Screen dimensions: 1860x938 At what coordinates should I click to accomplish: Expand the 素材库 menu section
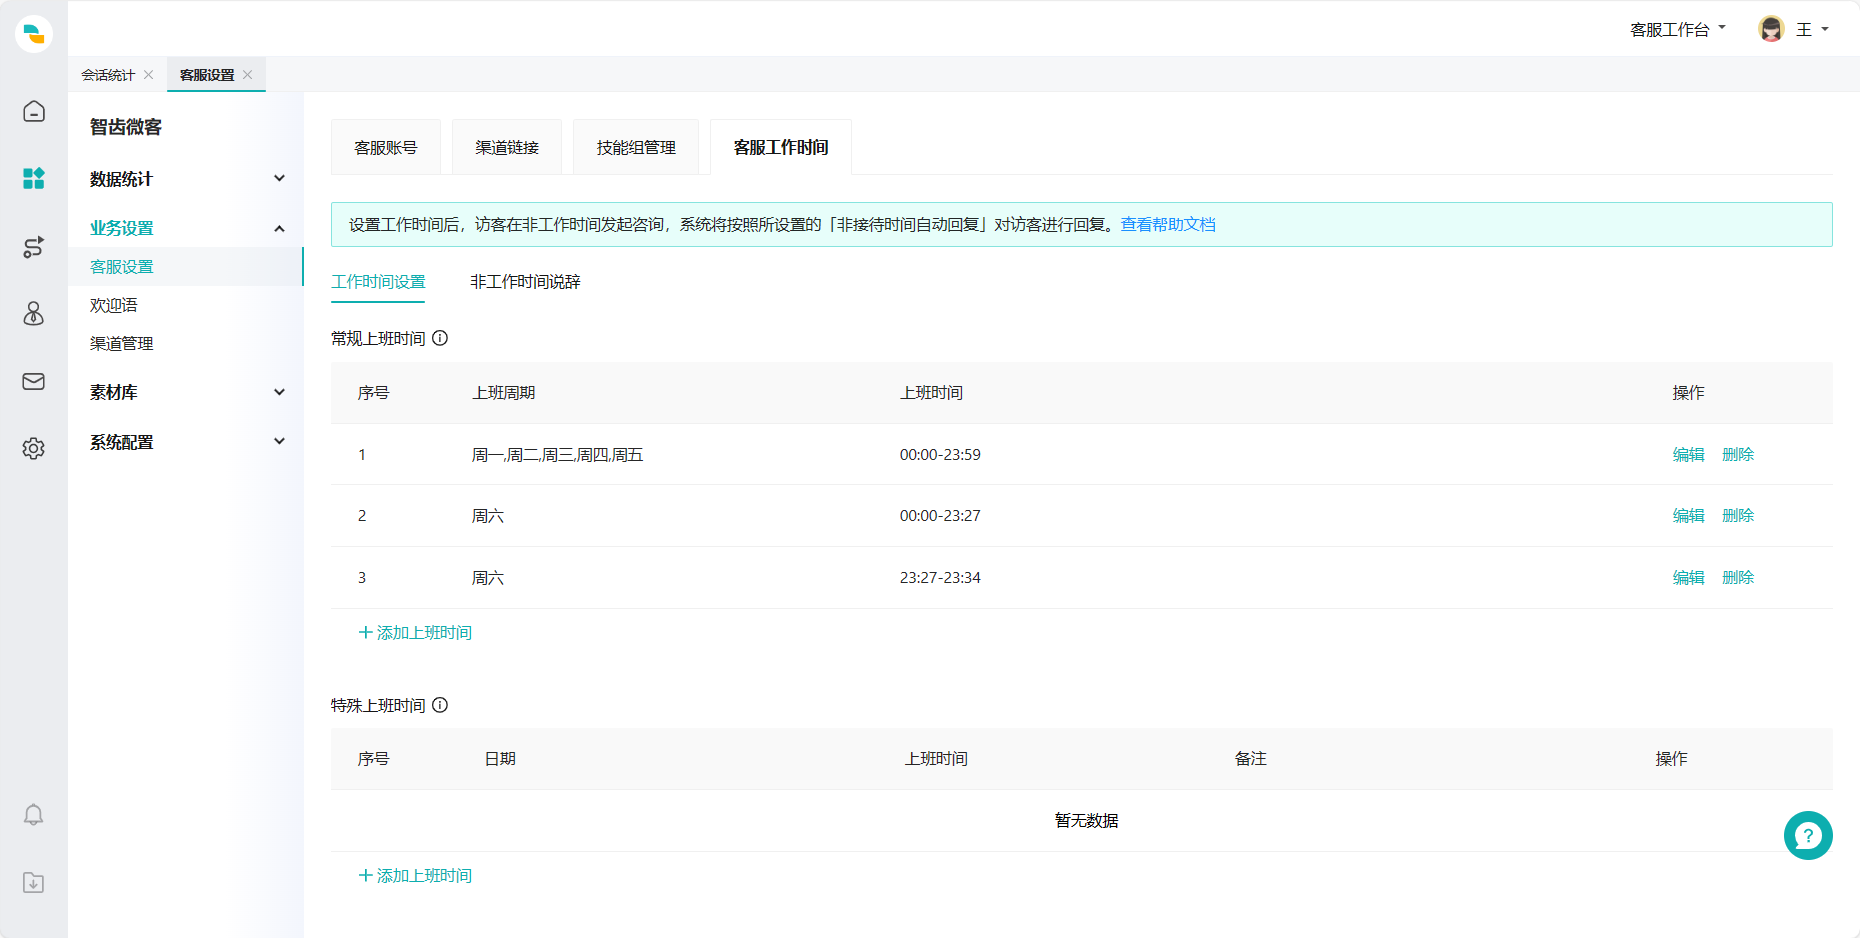pyautogui.click(x=186, y=392)
